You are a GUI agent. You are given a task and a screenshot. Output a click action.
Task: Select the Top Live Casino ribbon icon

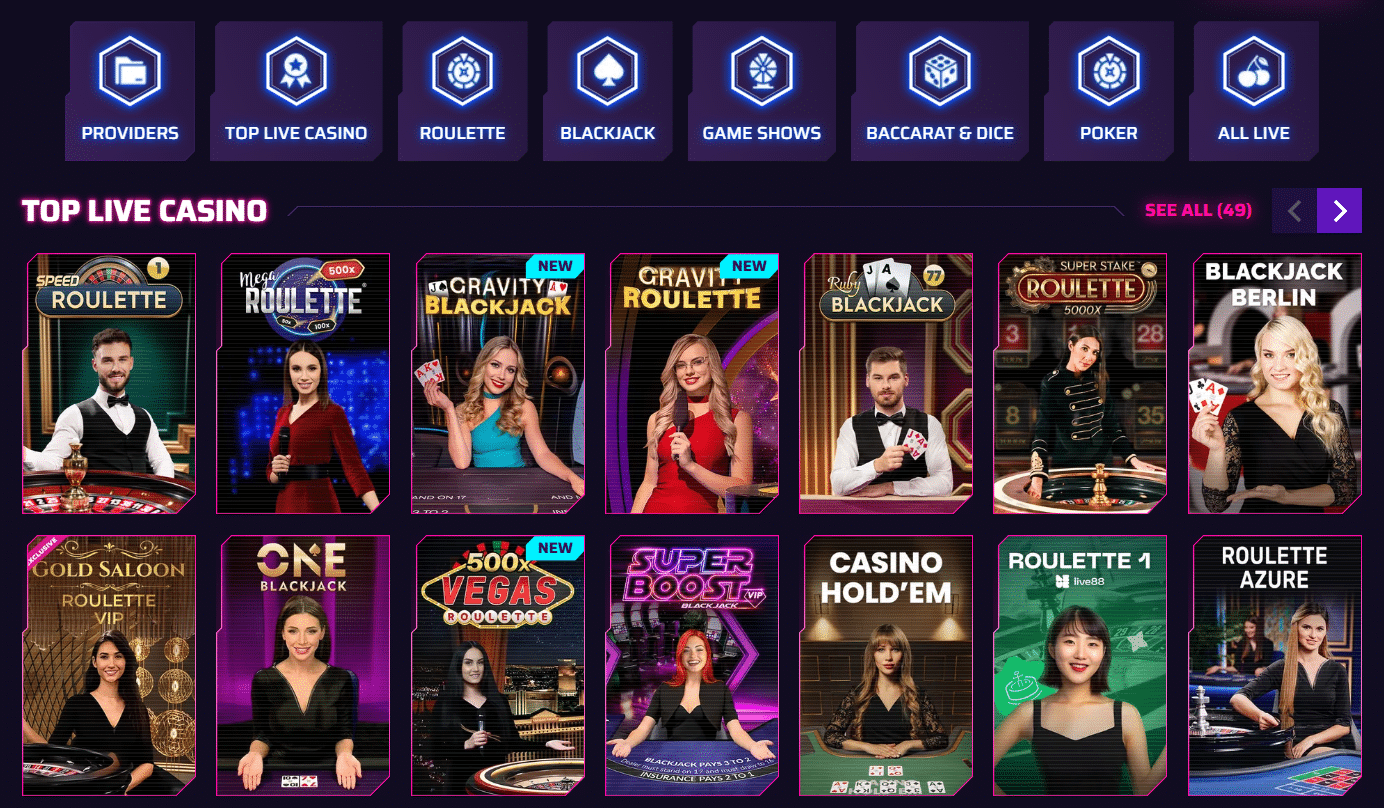(x=296, y=72)
